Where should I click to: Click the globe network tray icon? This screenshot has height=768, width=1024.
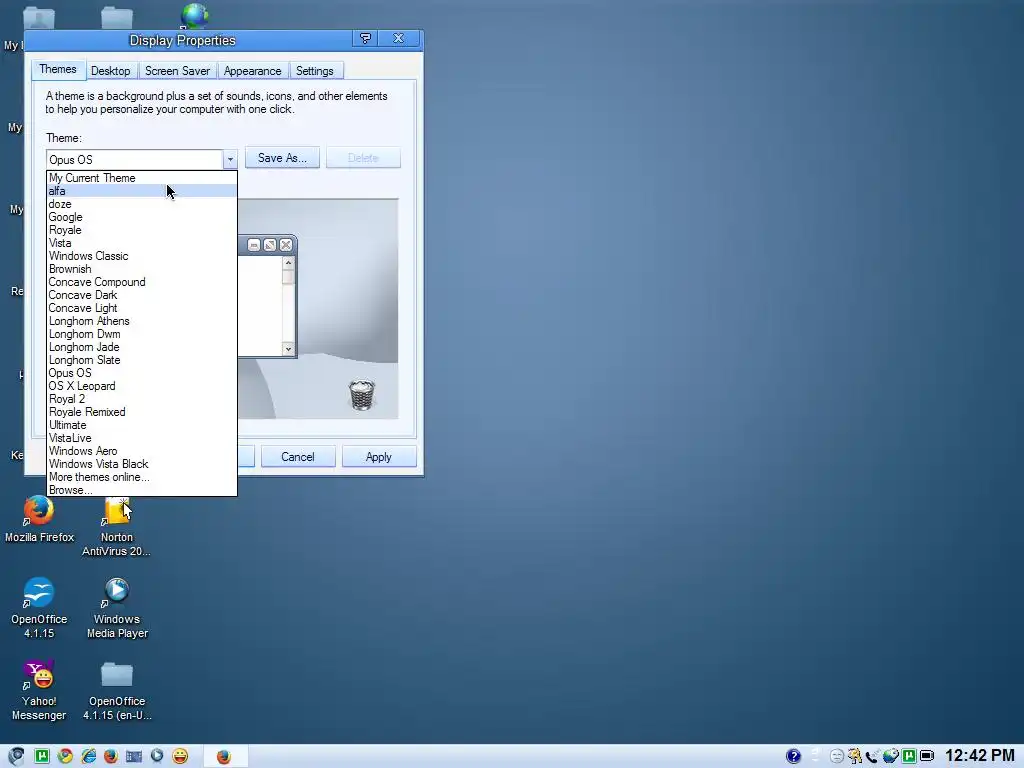pos(890,756)
